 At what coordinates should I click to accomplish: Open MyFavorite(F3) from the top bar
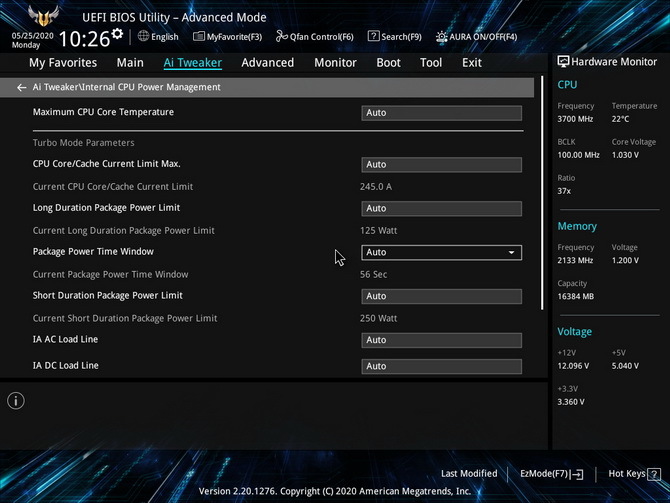click(x=228, y=37)
